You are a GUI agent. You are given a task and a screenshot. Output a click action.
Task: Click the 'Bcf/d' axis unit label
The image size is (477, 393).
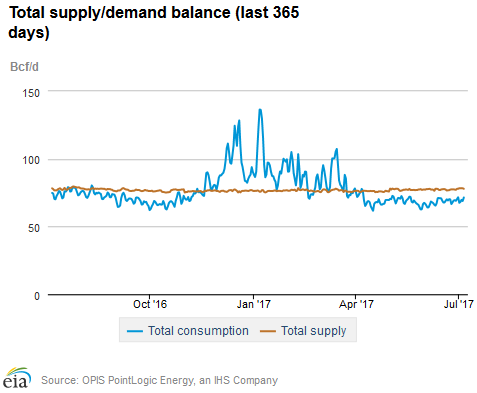click(x=24, y=67)
